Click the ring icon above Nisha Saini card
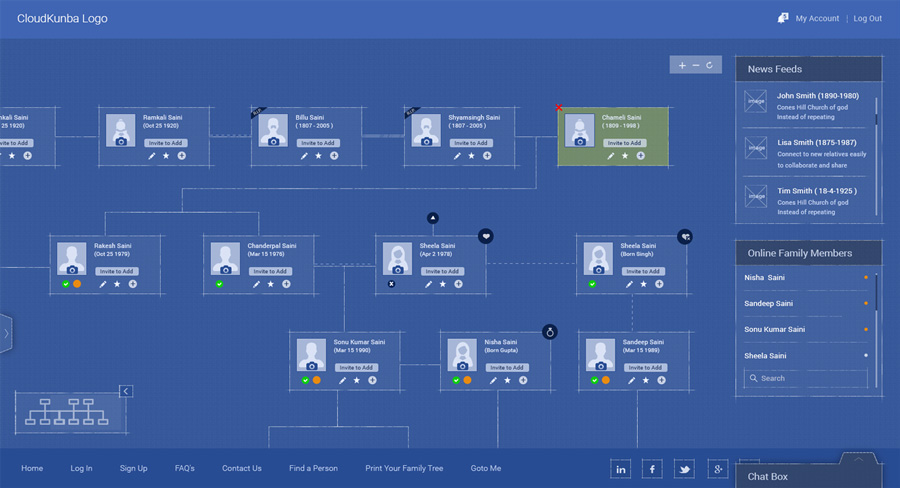The width and height of the screenshot is (900, 488). 549,331
